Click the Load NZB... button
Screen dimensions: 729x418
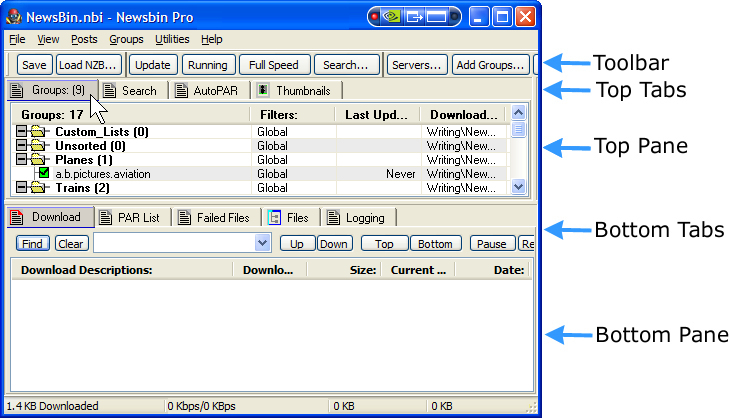point(88,65)
